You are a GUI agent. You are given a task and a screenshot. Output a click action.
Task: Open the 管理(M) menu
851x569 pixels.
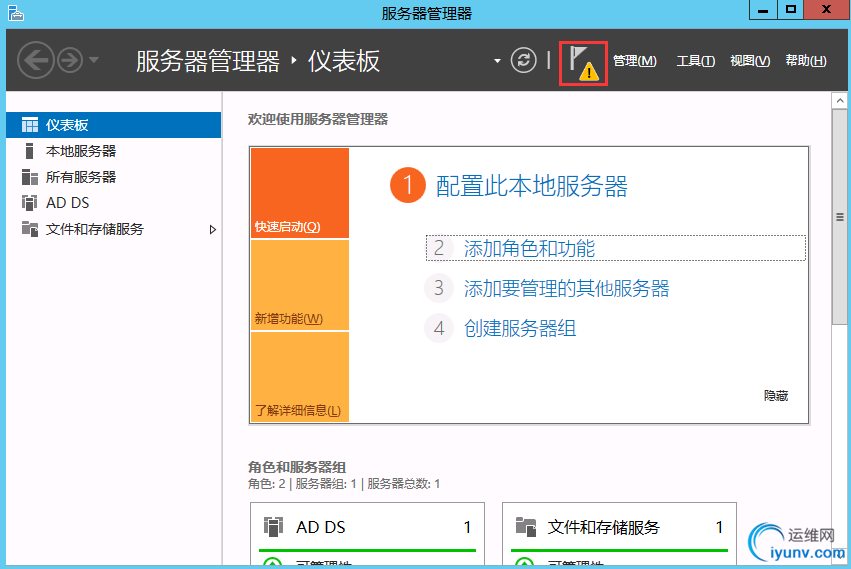point(634,61)
